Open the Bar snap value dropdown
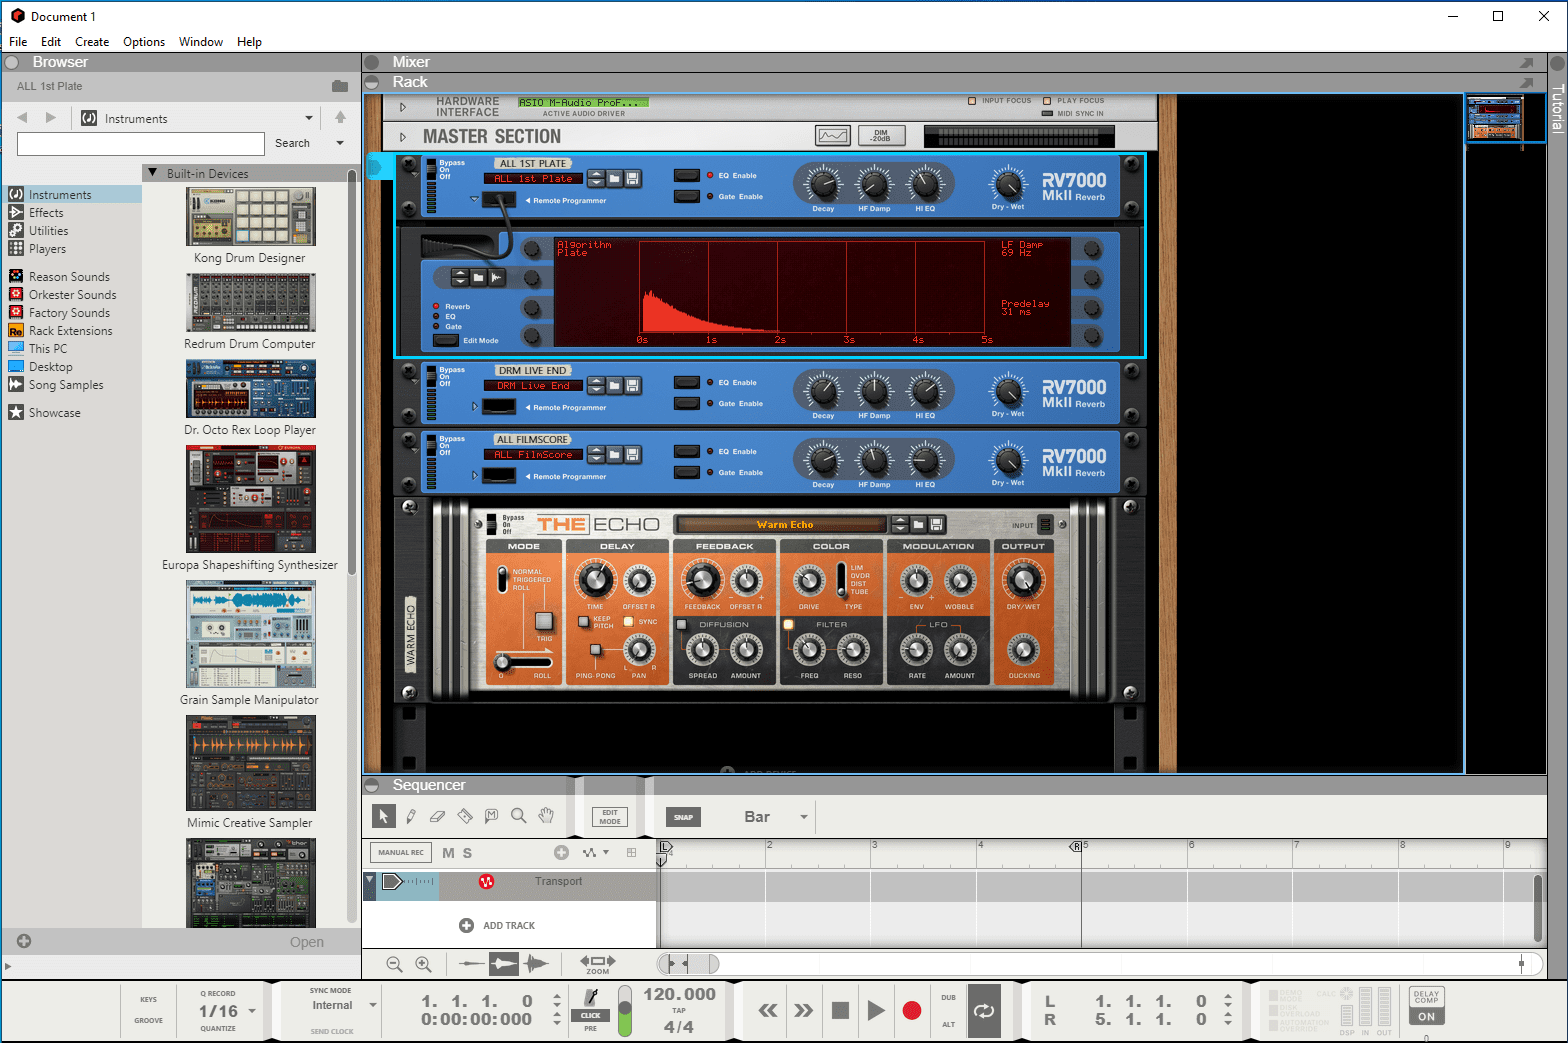This screenshot has width=1568, height=1043. (777, 817)
